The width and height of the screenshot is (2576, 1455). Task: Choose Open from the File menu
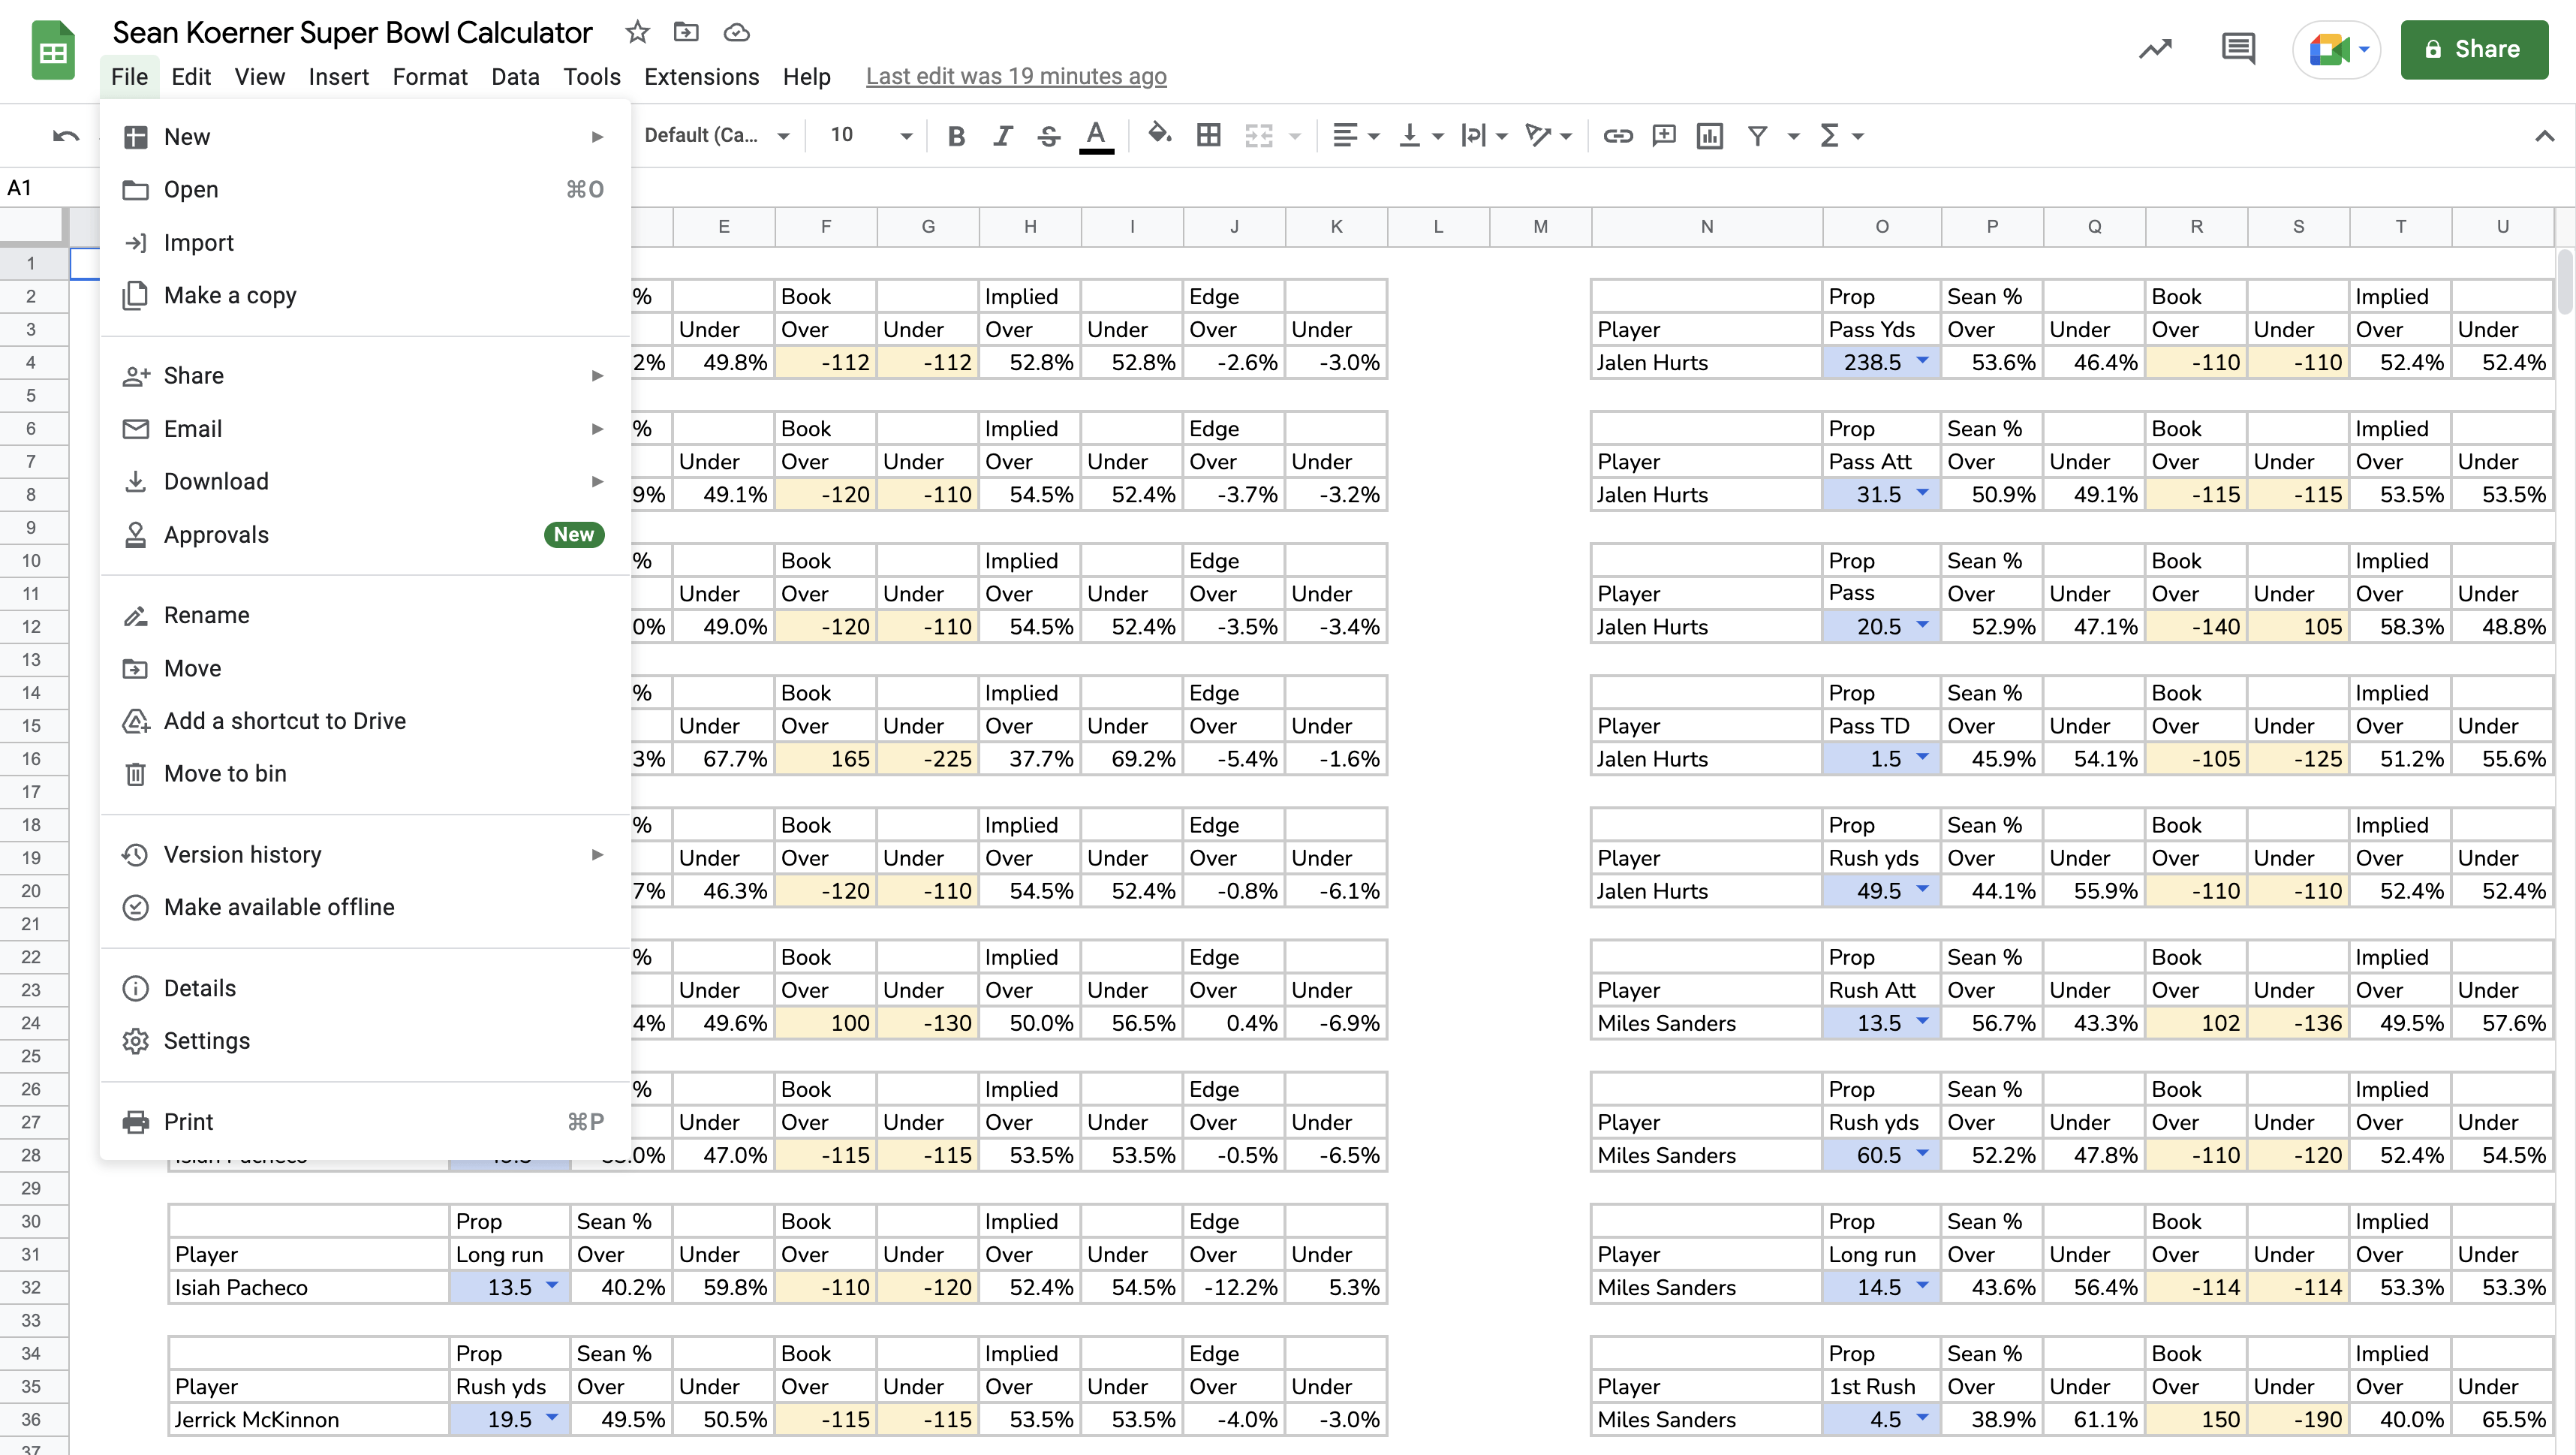pos(365,189)
